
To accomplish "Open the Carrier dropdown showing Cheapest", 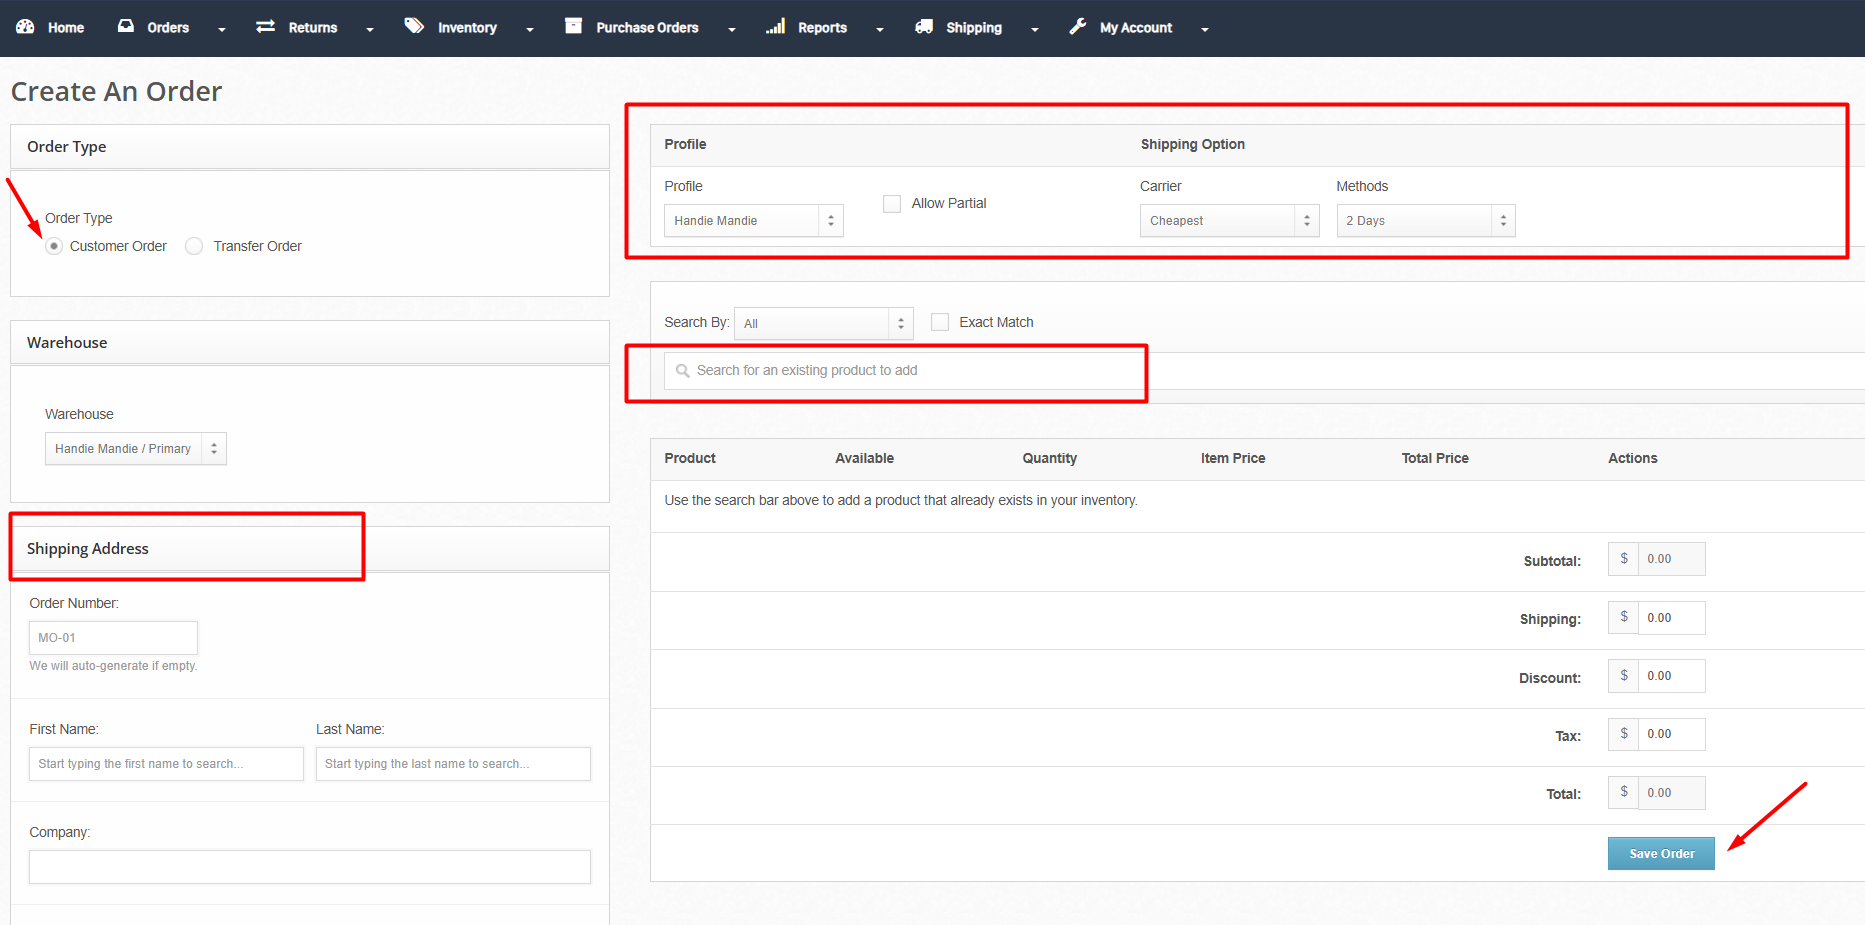I will (x=1228, y=221).
